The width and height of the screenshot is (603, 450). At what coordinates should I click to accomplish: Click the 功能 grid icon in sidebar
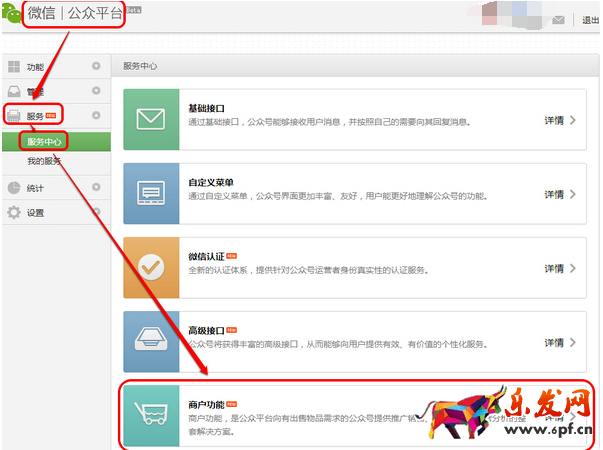tap(14, 67)
